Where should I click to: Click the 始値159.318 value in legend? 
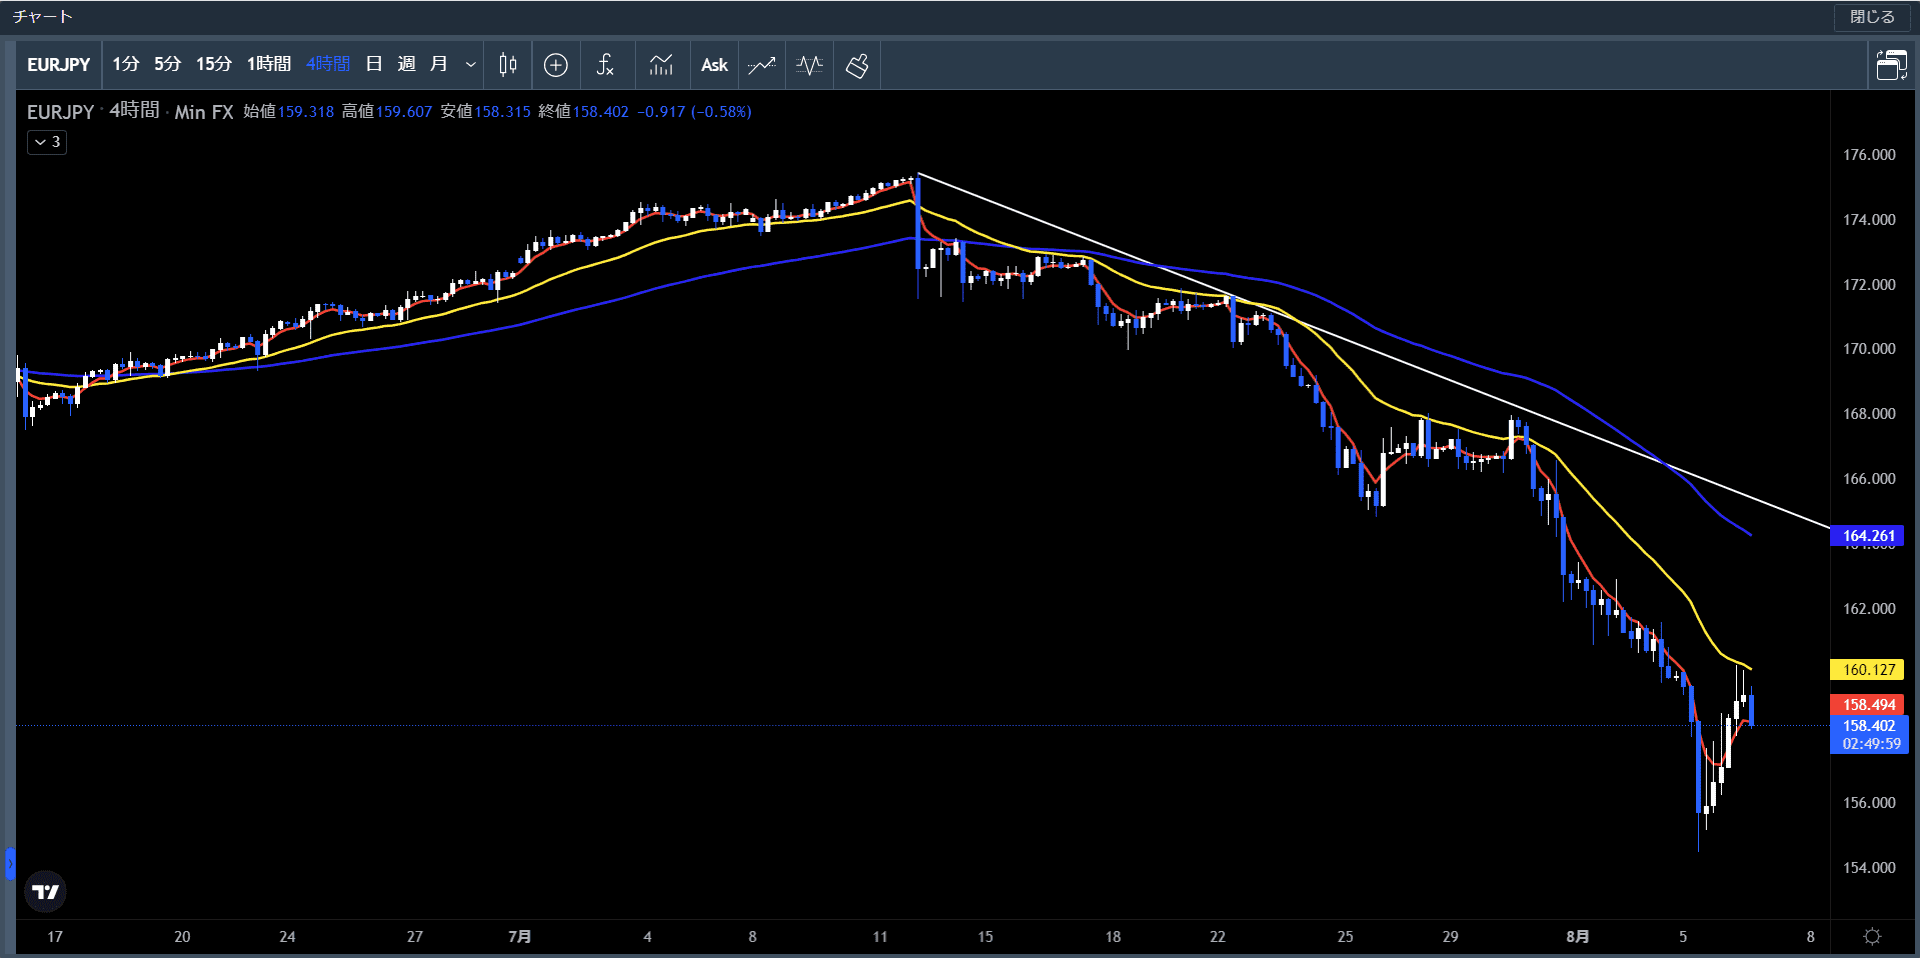289,112
